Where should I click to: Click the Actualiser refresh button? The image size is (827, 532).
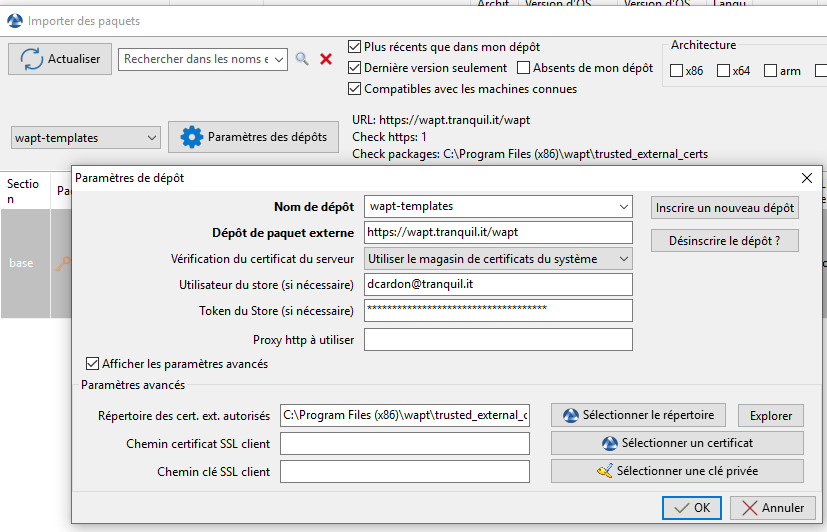(x=60, y=59)
